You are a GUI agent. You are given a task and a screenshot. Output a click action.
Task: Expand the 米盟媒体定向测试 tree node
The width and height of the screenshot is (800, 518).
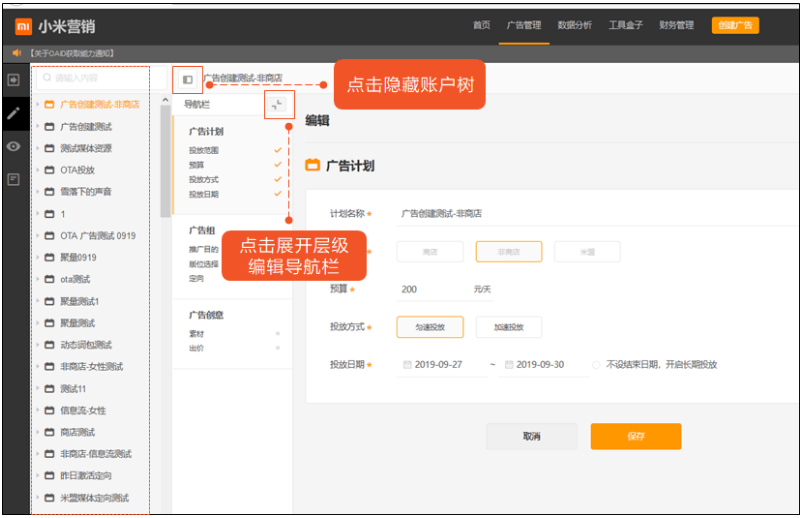click(38, 498)
